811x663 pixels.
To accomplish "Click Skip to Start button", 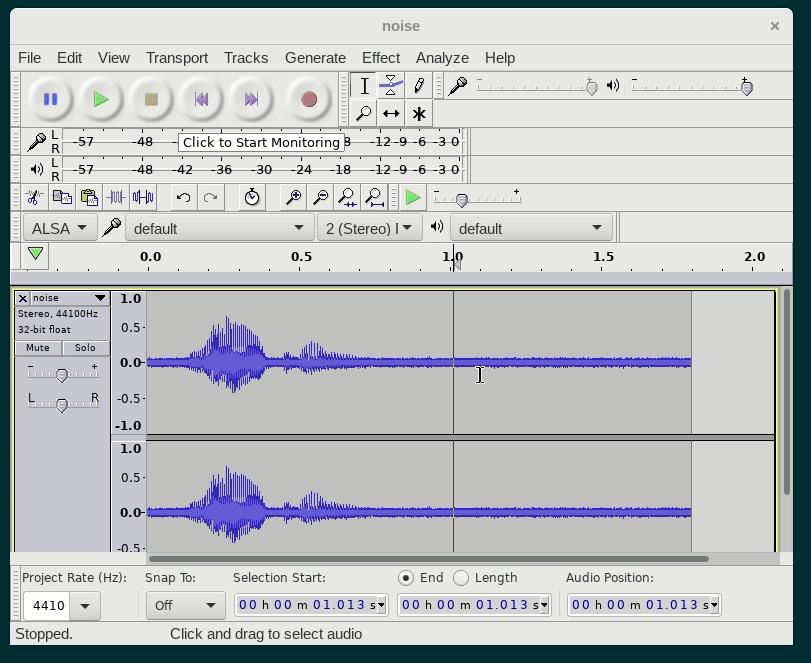I will [x=202, y=99].
